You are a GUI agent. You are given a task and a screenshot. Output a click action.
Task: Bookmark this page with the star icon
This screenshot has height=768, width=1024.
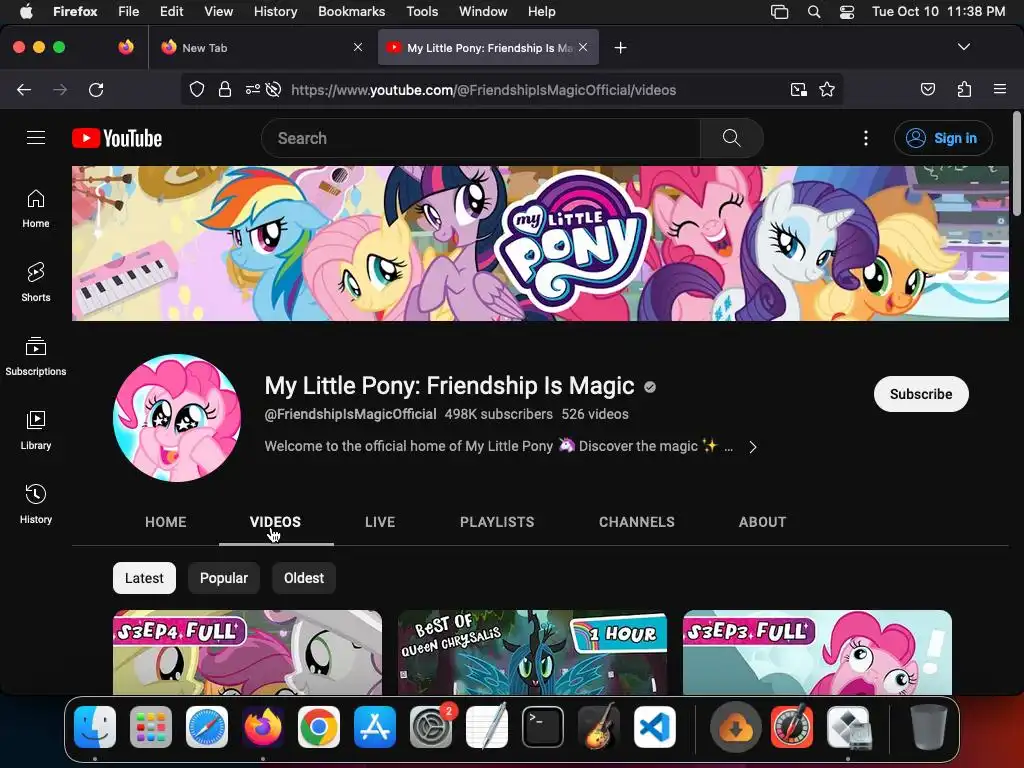(827, 90)
